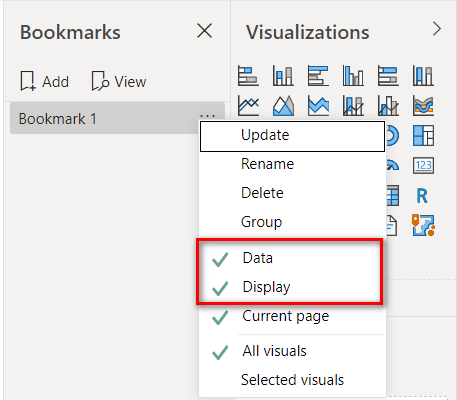Select the All visuals option
Image resolution: width=457 pixels, height=400 pixels.
click(x=292, y=351)
